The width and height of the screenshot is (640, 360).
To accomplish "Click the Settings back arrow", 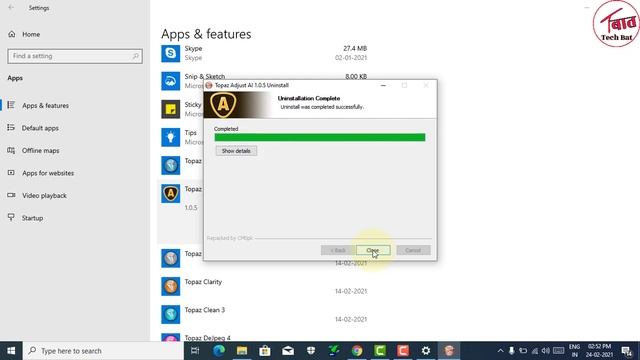I will click(x=11, y=8).
